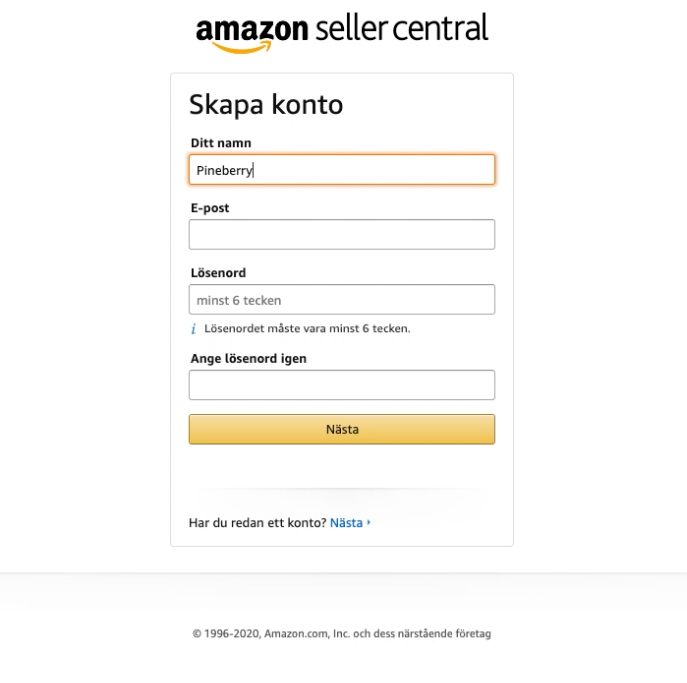Click the password info icon

point(194,329)
